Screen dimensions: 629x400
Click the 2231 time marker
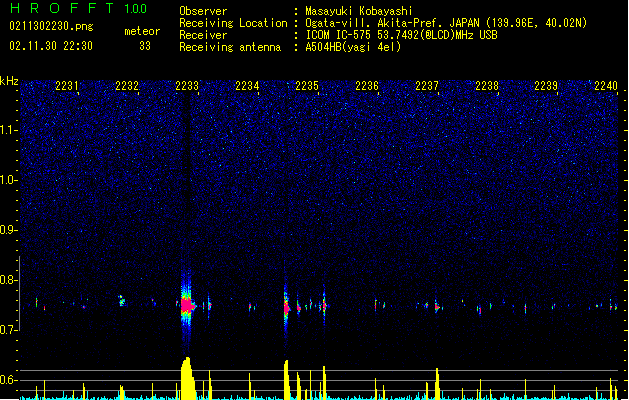coord(67,86)
